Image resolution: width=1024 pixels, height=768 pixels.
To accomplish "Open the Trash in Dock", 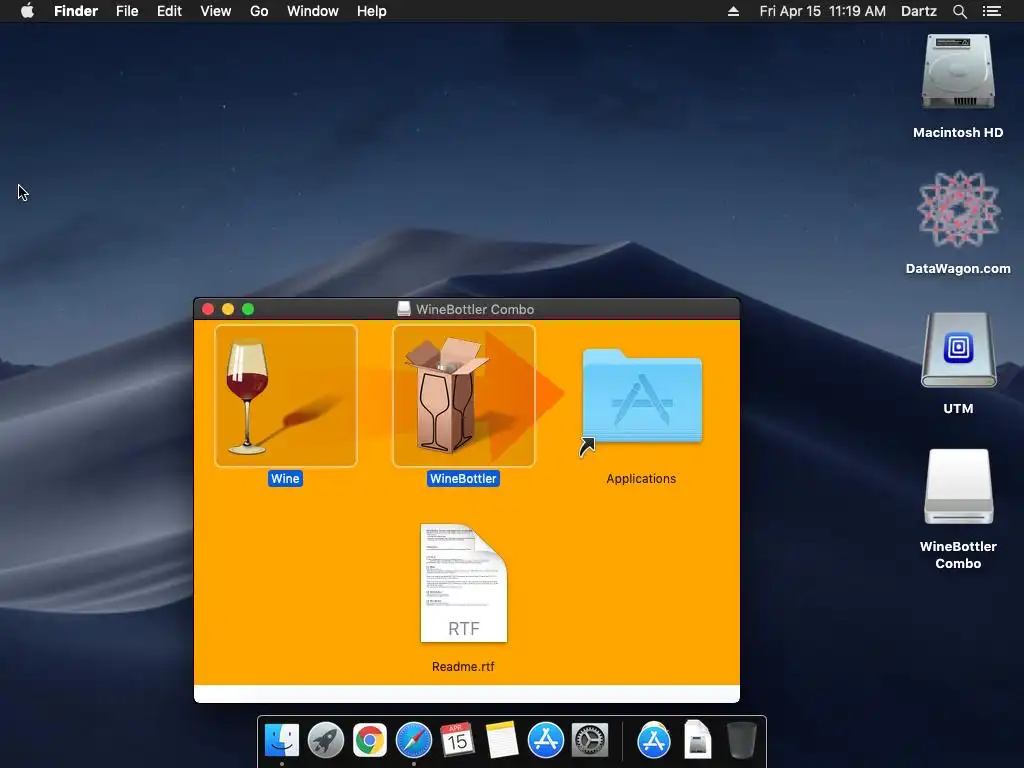I will click(742, 741).
